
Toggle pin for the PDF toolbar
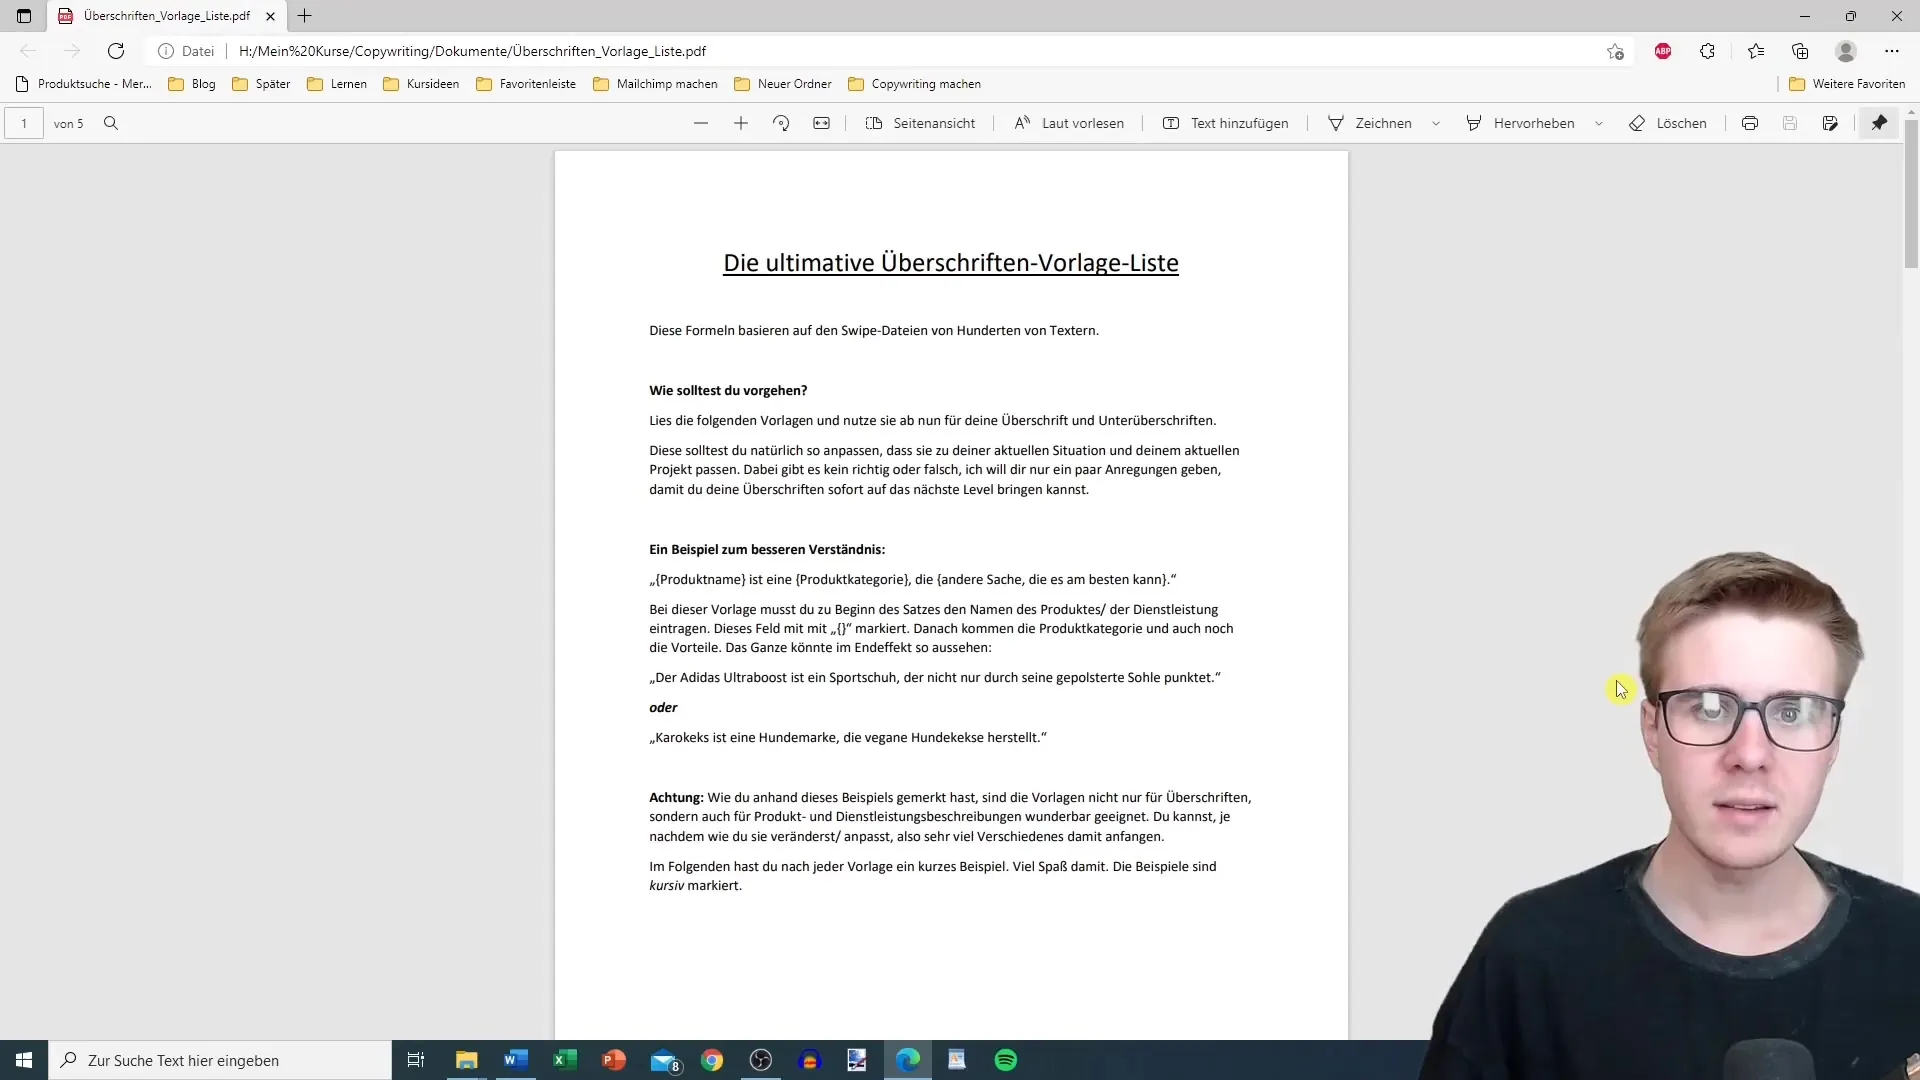pyautogui.click(x=1880, y=123)
